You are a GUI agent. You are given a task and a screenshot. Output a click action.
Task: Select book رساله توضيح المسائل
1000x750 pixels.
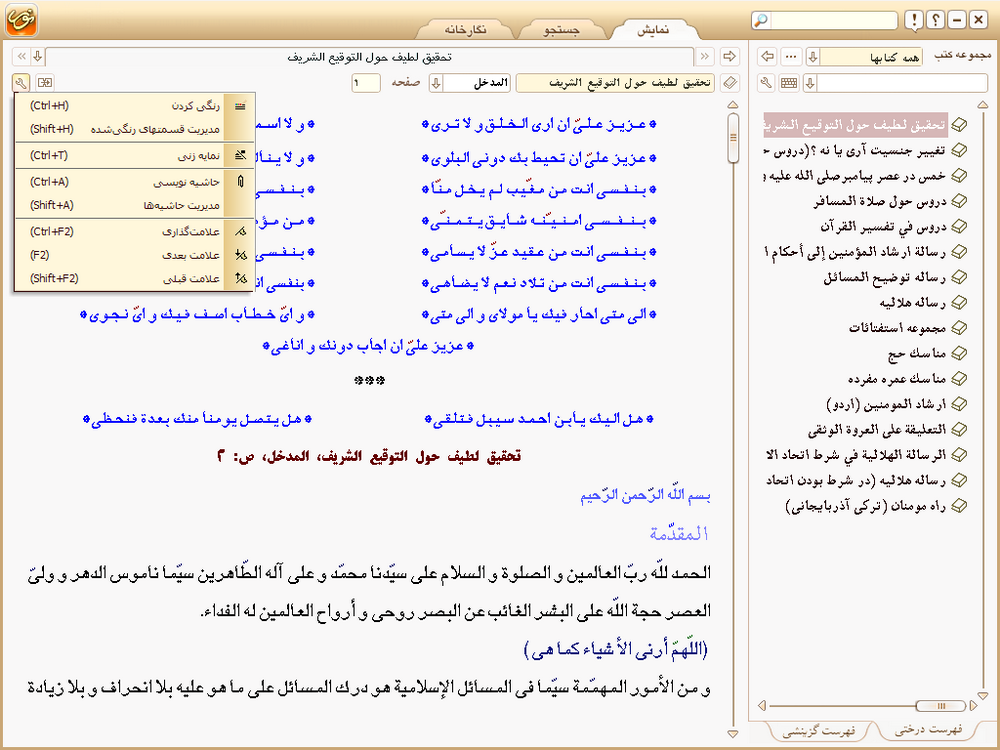click(885, 277)
